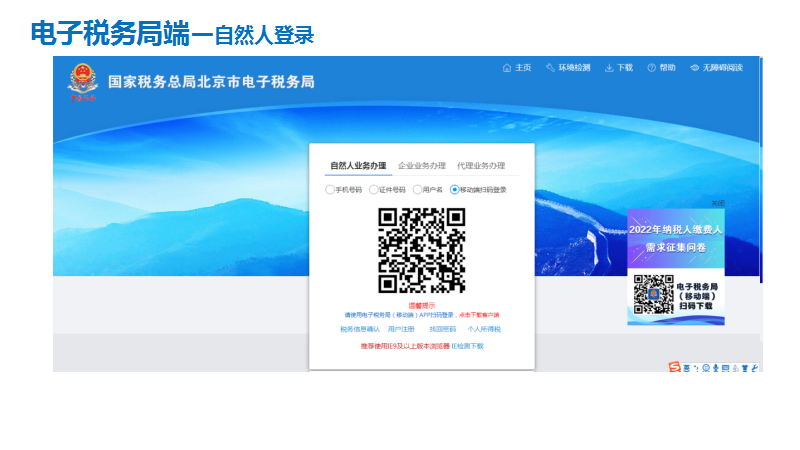Open the 用户注册 registration link
The image size is (800, 450).
click(401, 330)
